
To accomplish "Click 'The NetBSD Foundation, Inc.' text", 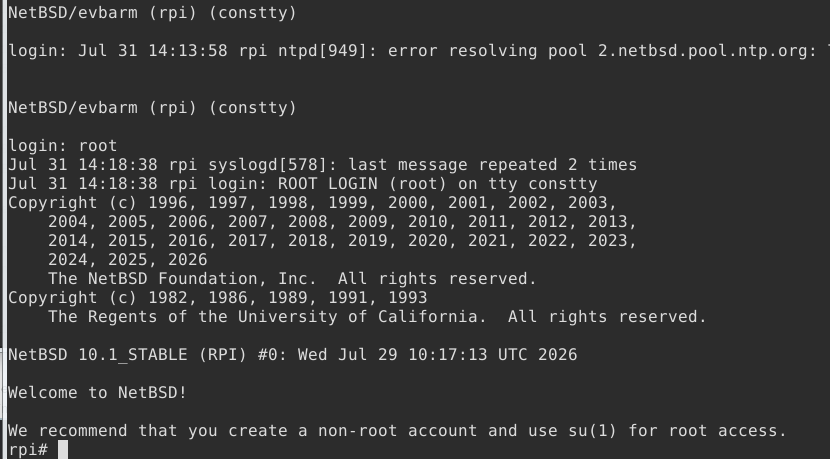I will pyautogui.click(x=183, y=278).
